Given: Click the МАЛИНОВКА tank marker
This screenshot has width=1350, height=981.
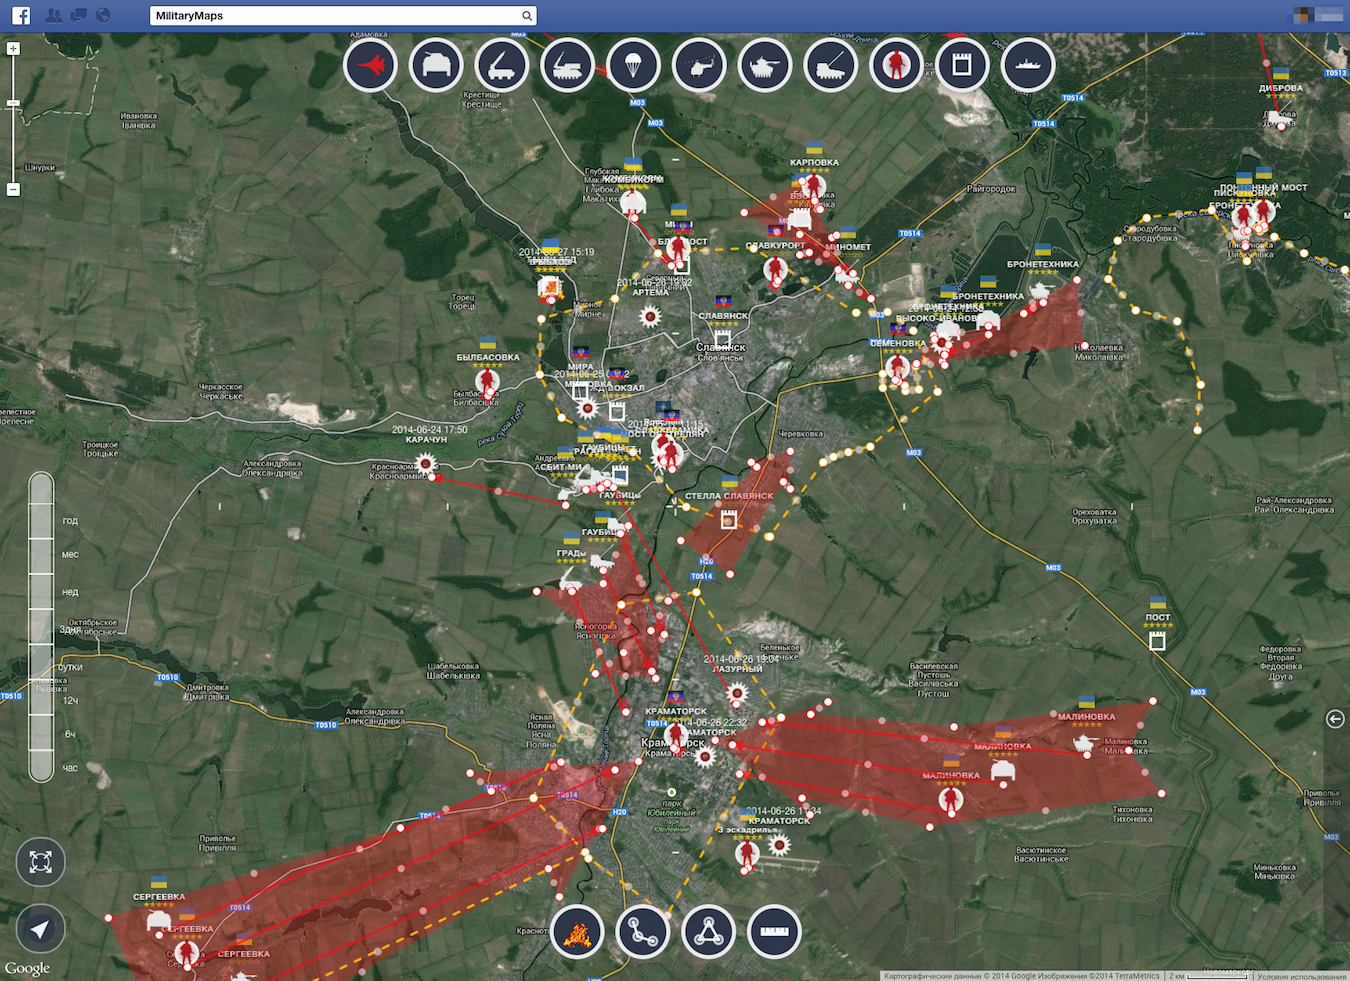Looking at the screenshot, I should tap(1084, 743).
